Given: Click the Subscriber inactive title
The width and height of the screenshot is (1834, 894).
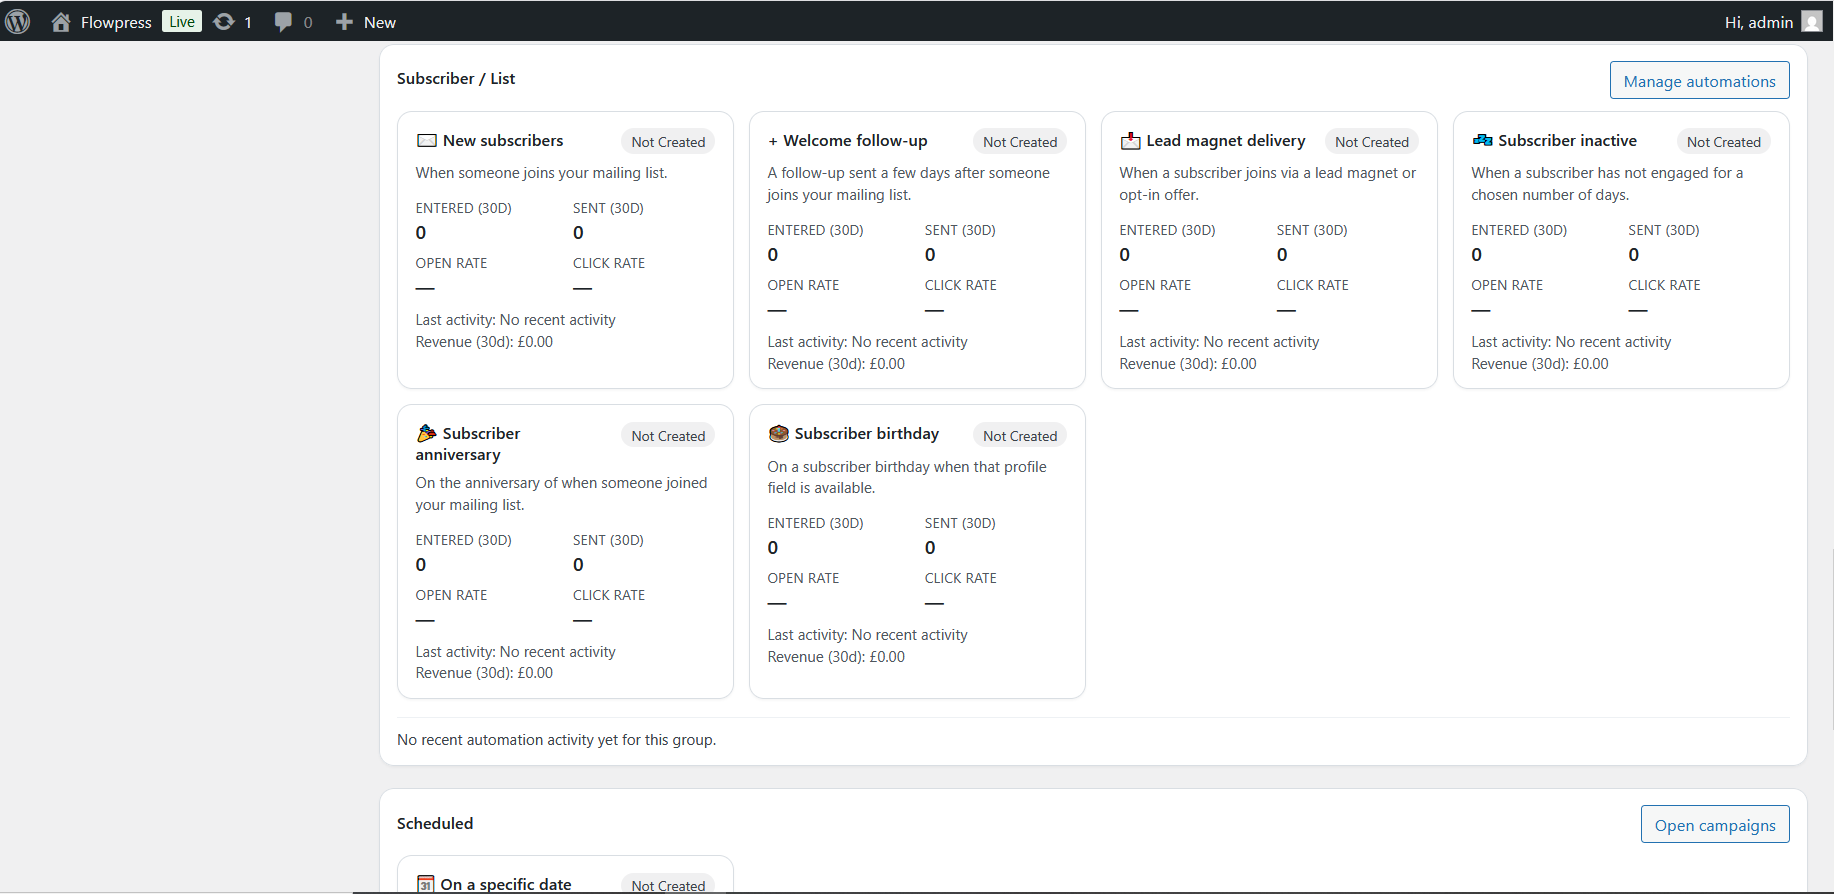Looking at the screenshot, I should pyautogui.click(x=1567, y=141).
